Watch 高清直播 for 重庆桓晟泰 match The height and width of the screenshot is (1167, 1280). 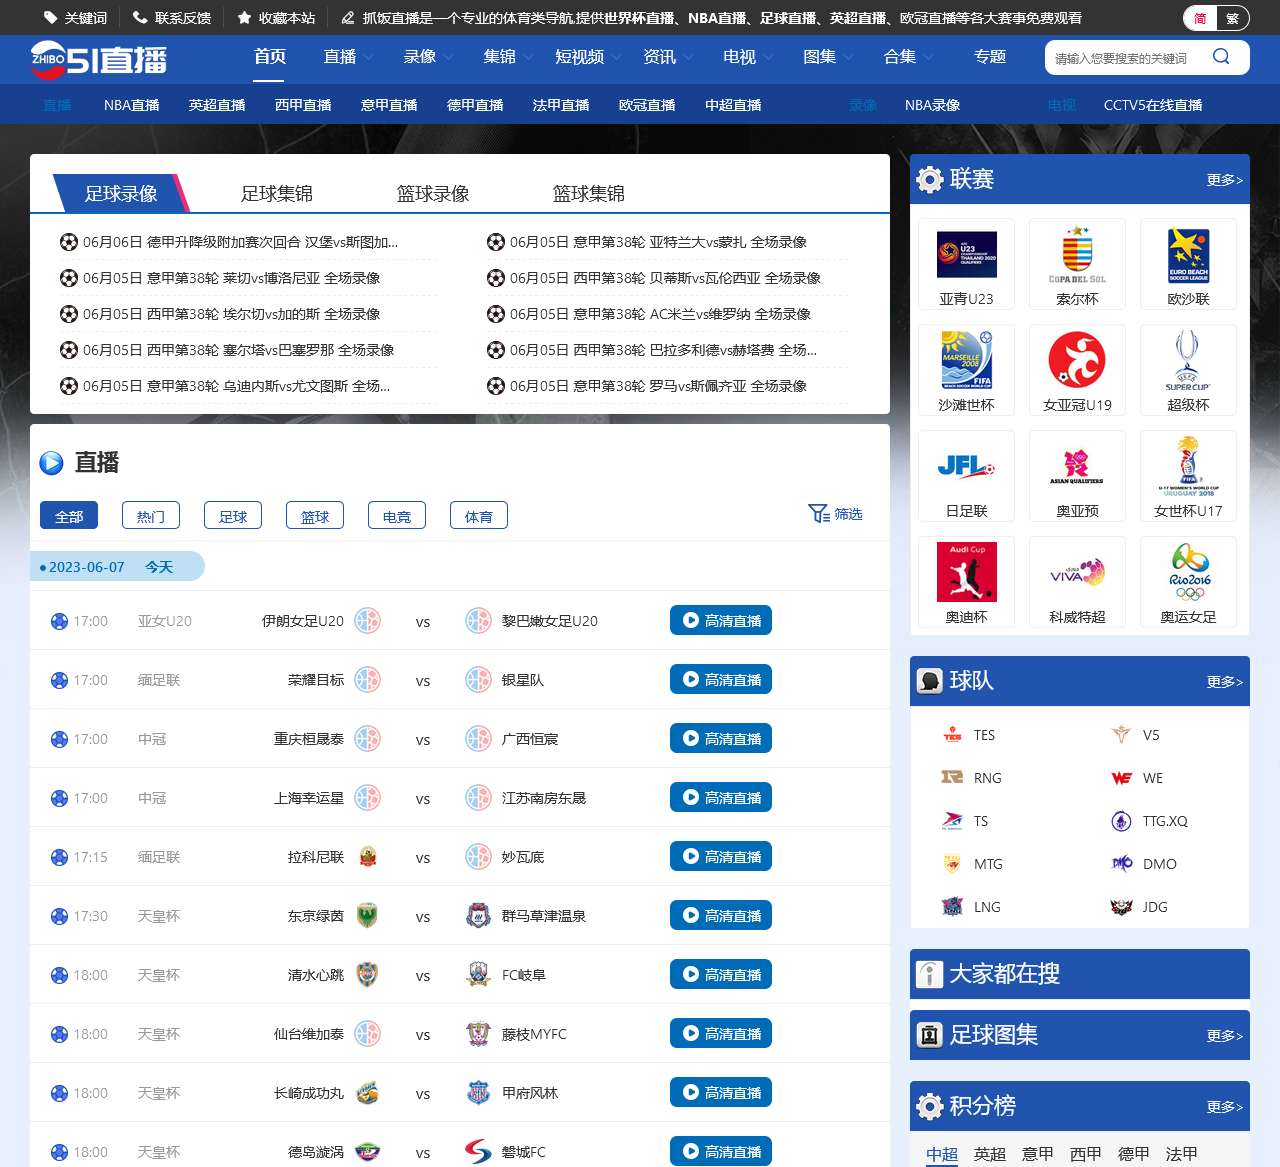pos(721,738)
